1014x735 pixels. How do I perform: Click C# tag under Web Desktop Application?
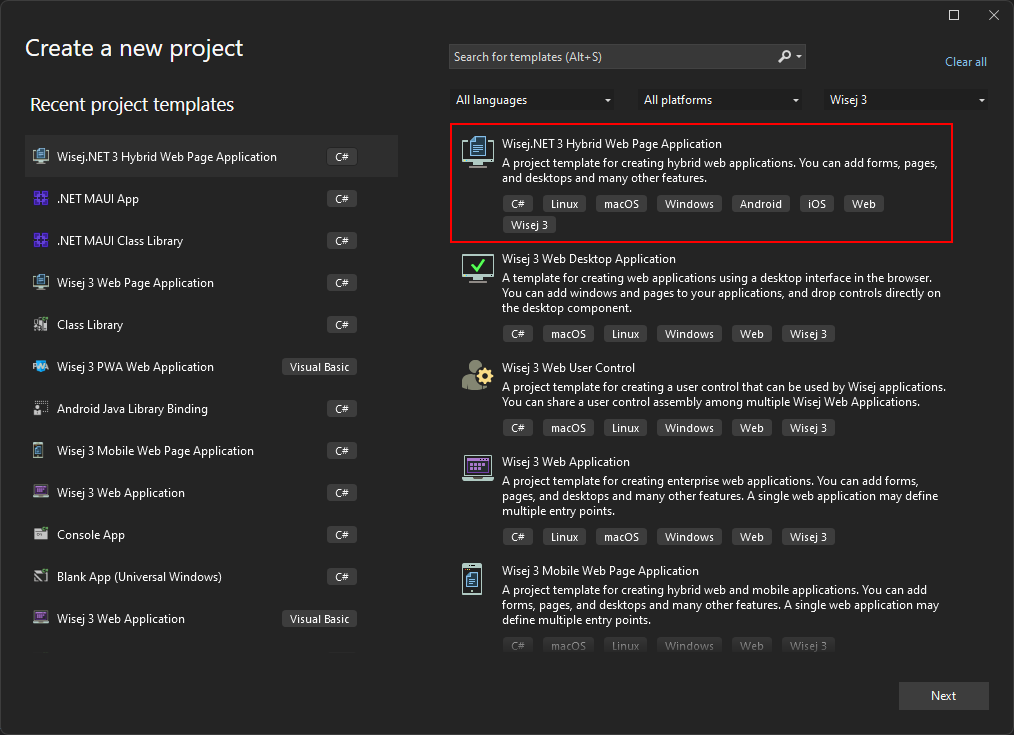518,334
